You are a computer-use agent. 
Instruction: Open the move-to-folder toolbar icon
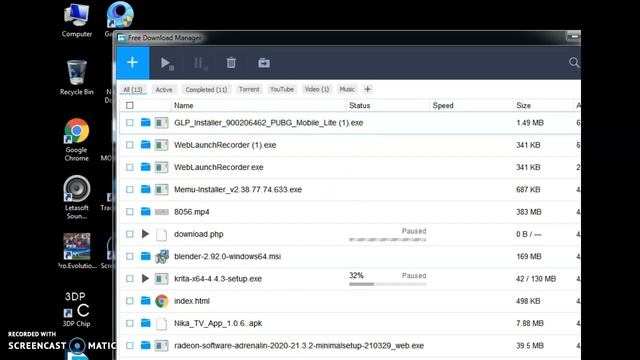(264, 63)
